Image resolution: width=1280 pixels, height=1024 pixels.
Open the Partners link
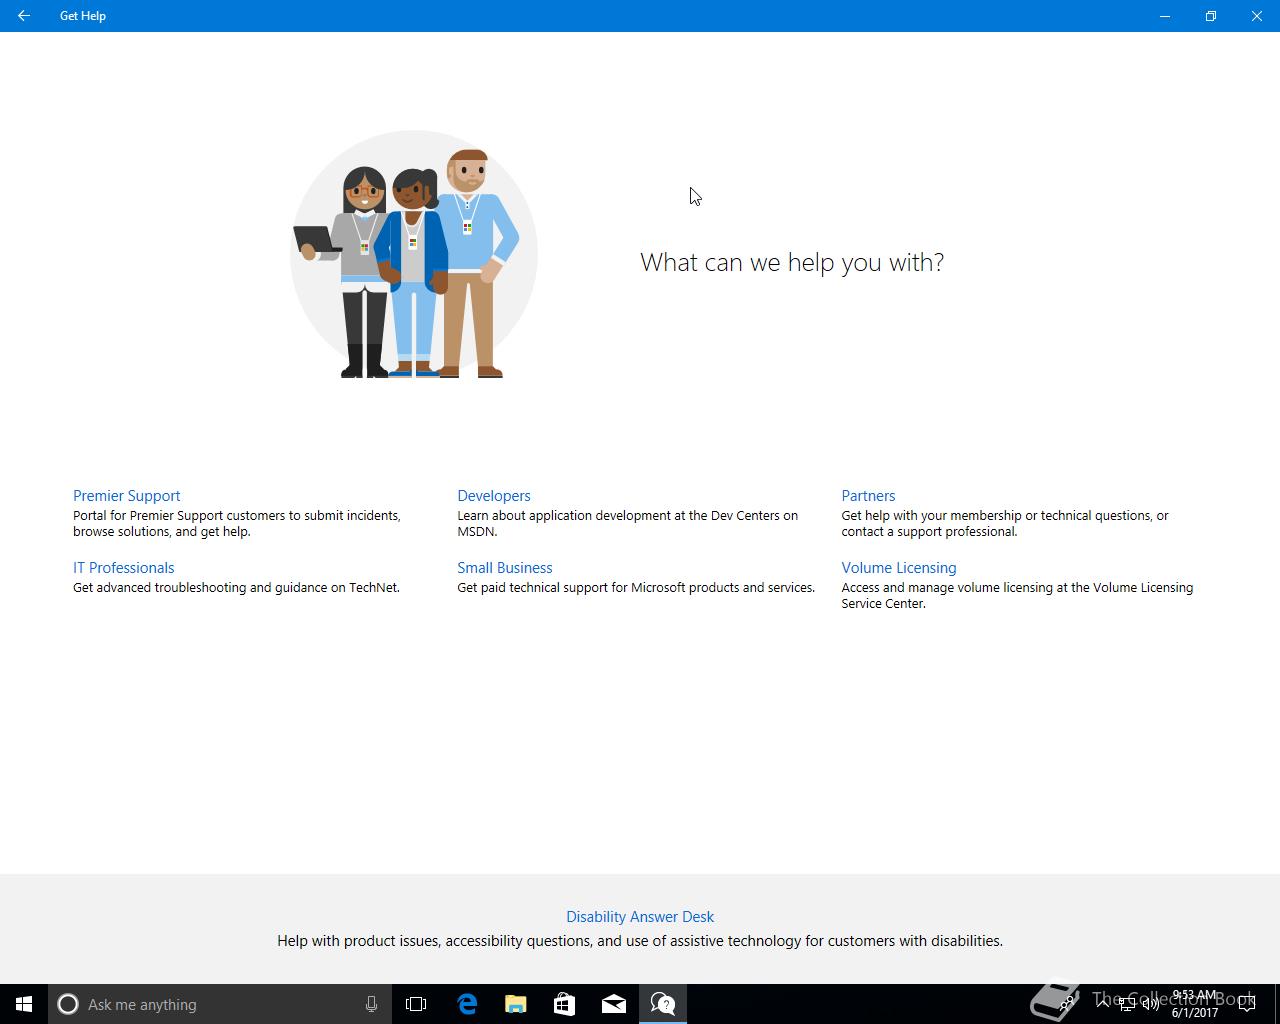coord(868,496)
